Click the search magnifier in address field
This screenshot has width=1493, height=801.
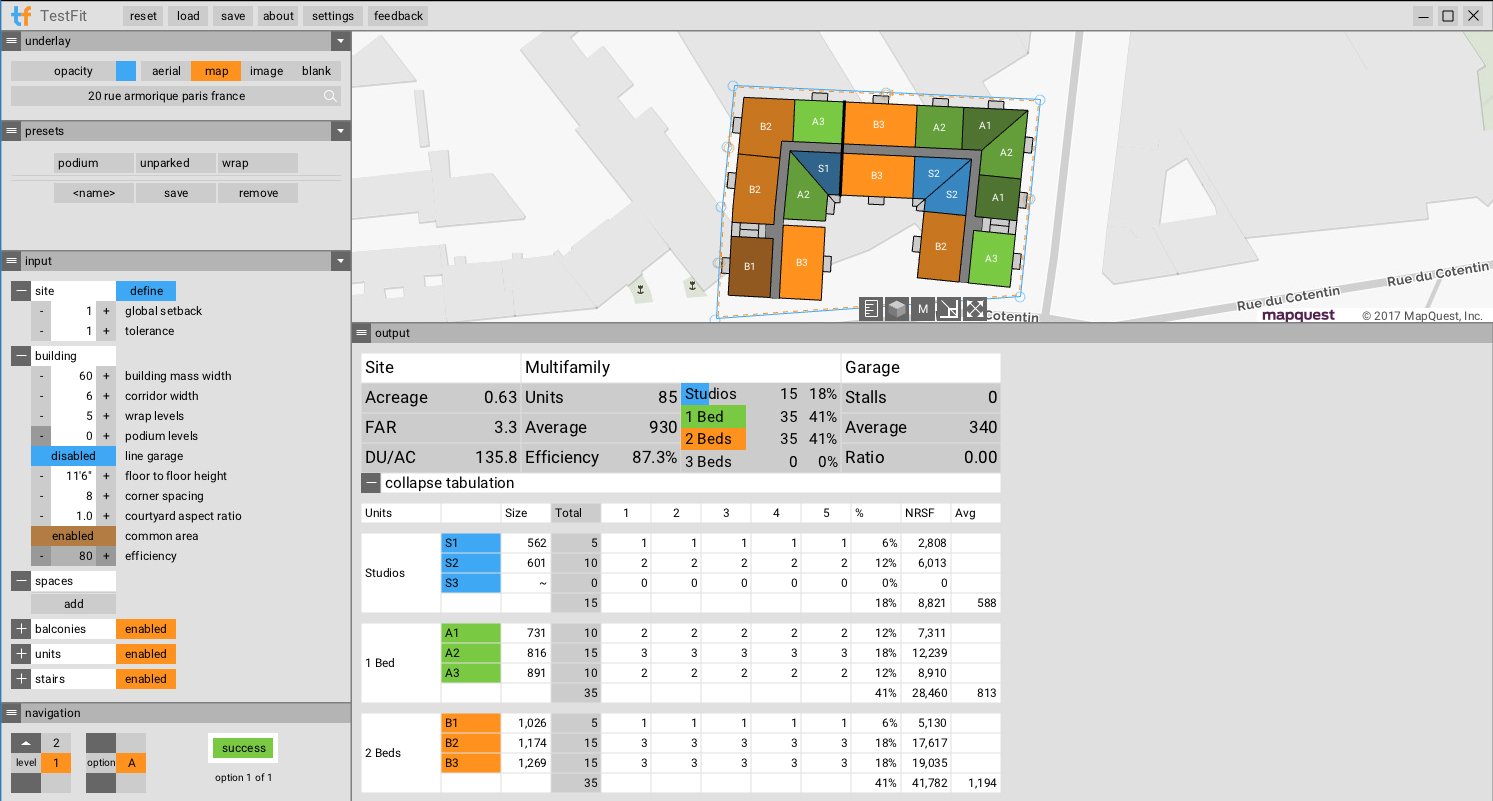point(330,96)
